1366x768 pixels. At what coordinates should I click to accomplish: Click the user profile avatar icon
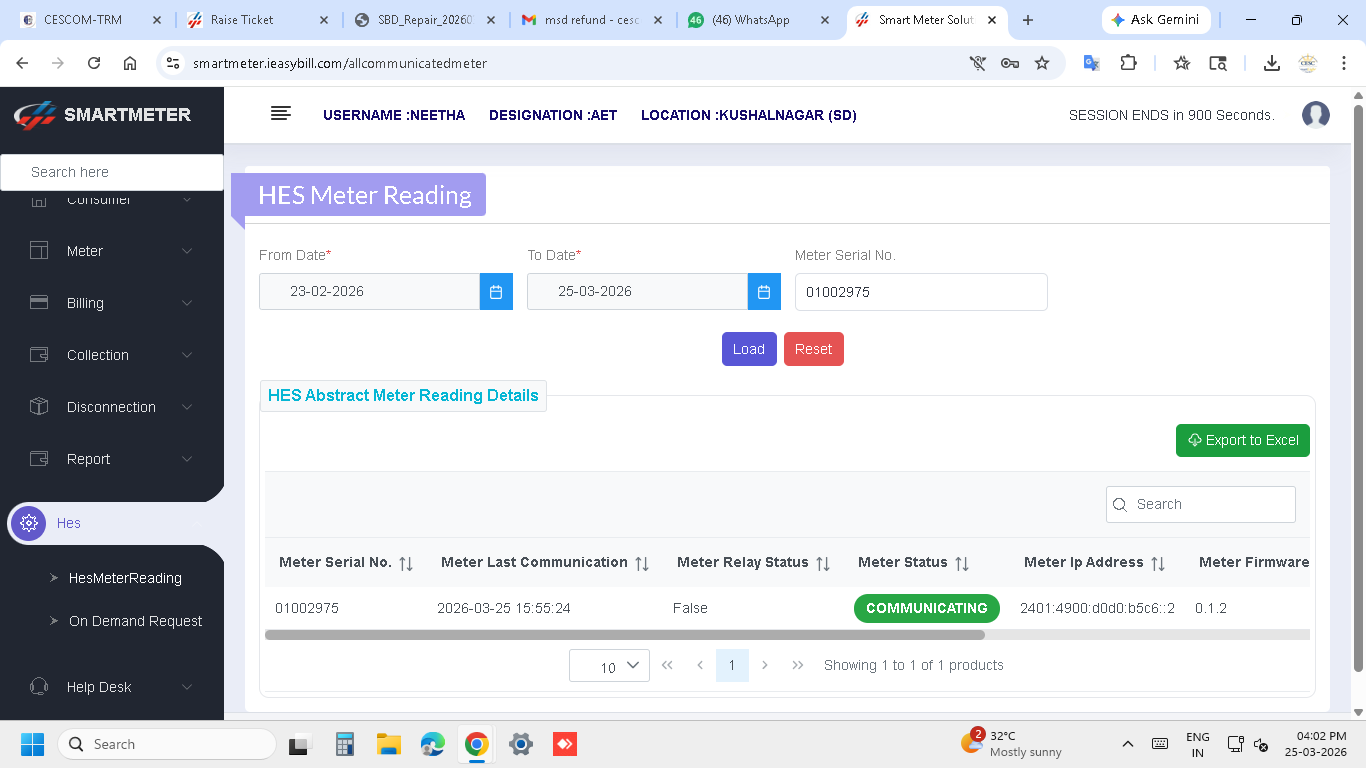(1315, 115)
